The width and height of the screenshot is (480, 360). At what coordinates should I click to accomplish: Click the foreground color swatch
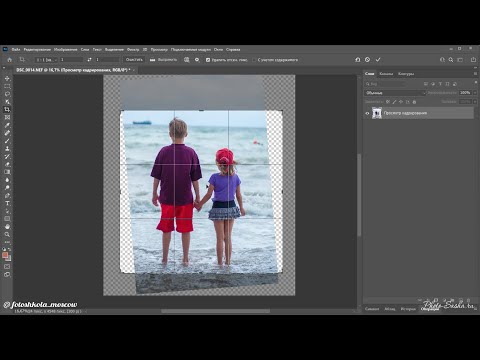(x=5, y=255)
